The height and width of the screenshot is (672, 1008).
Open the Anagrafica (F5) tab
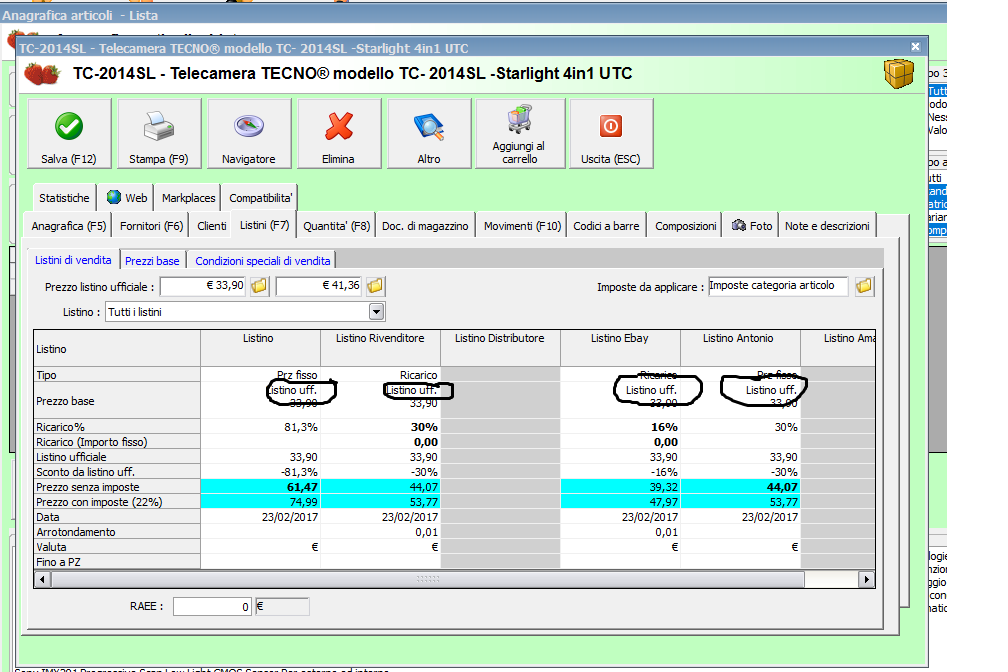pyautogui.click(x=69, y=226)
